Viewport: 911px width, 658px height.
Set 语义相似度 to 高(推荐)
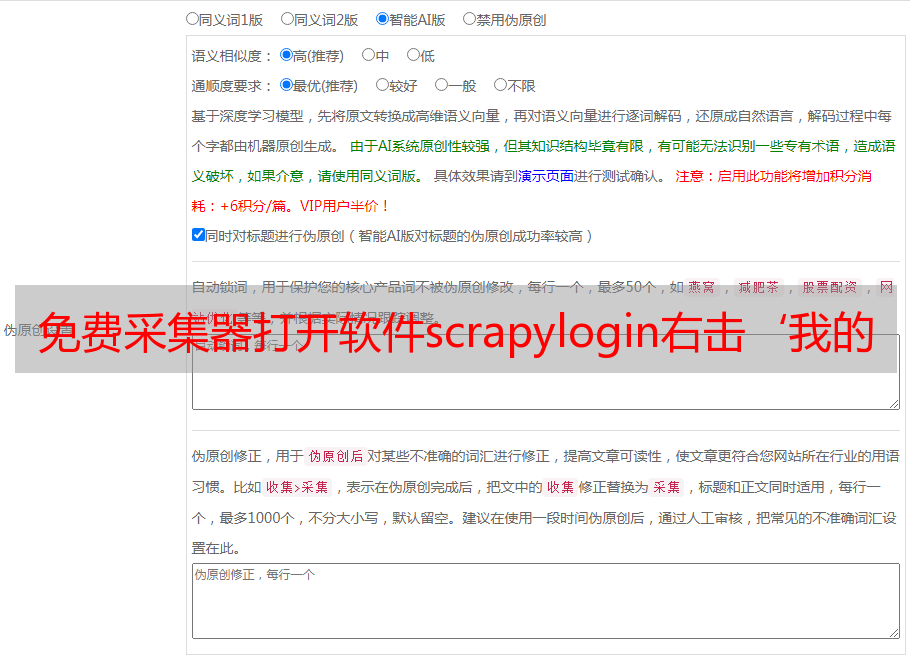point(286,55)
